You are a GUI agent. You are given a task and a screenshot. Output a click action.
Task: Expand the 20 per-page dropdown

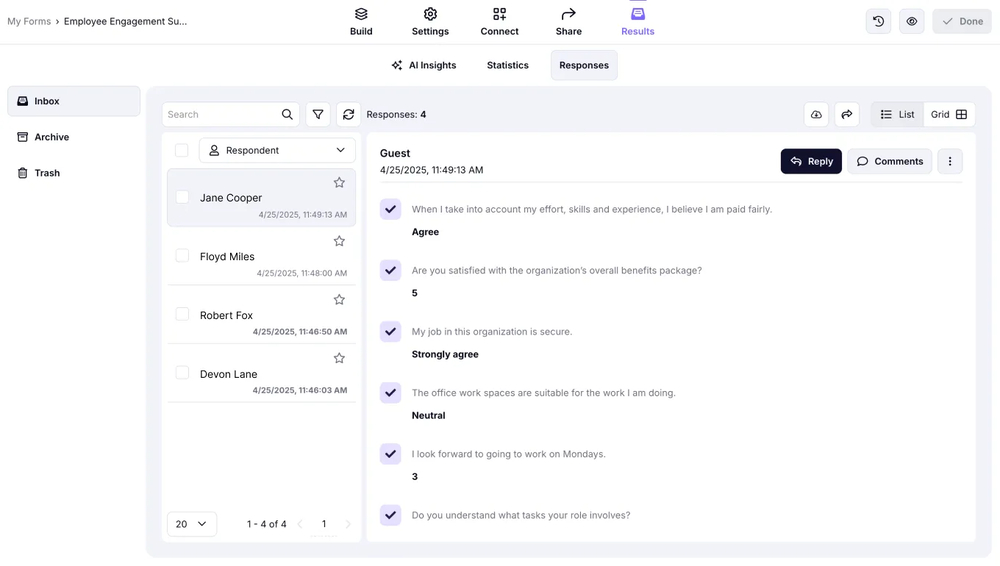pos(191,524)
